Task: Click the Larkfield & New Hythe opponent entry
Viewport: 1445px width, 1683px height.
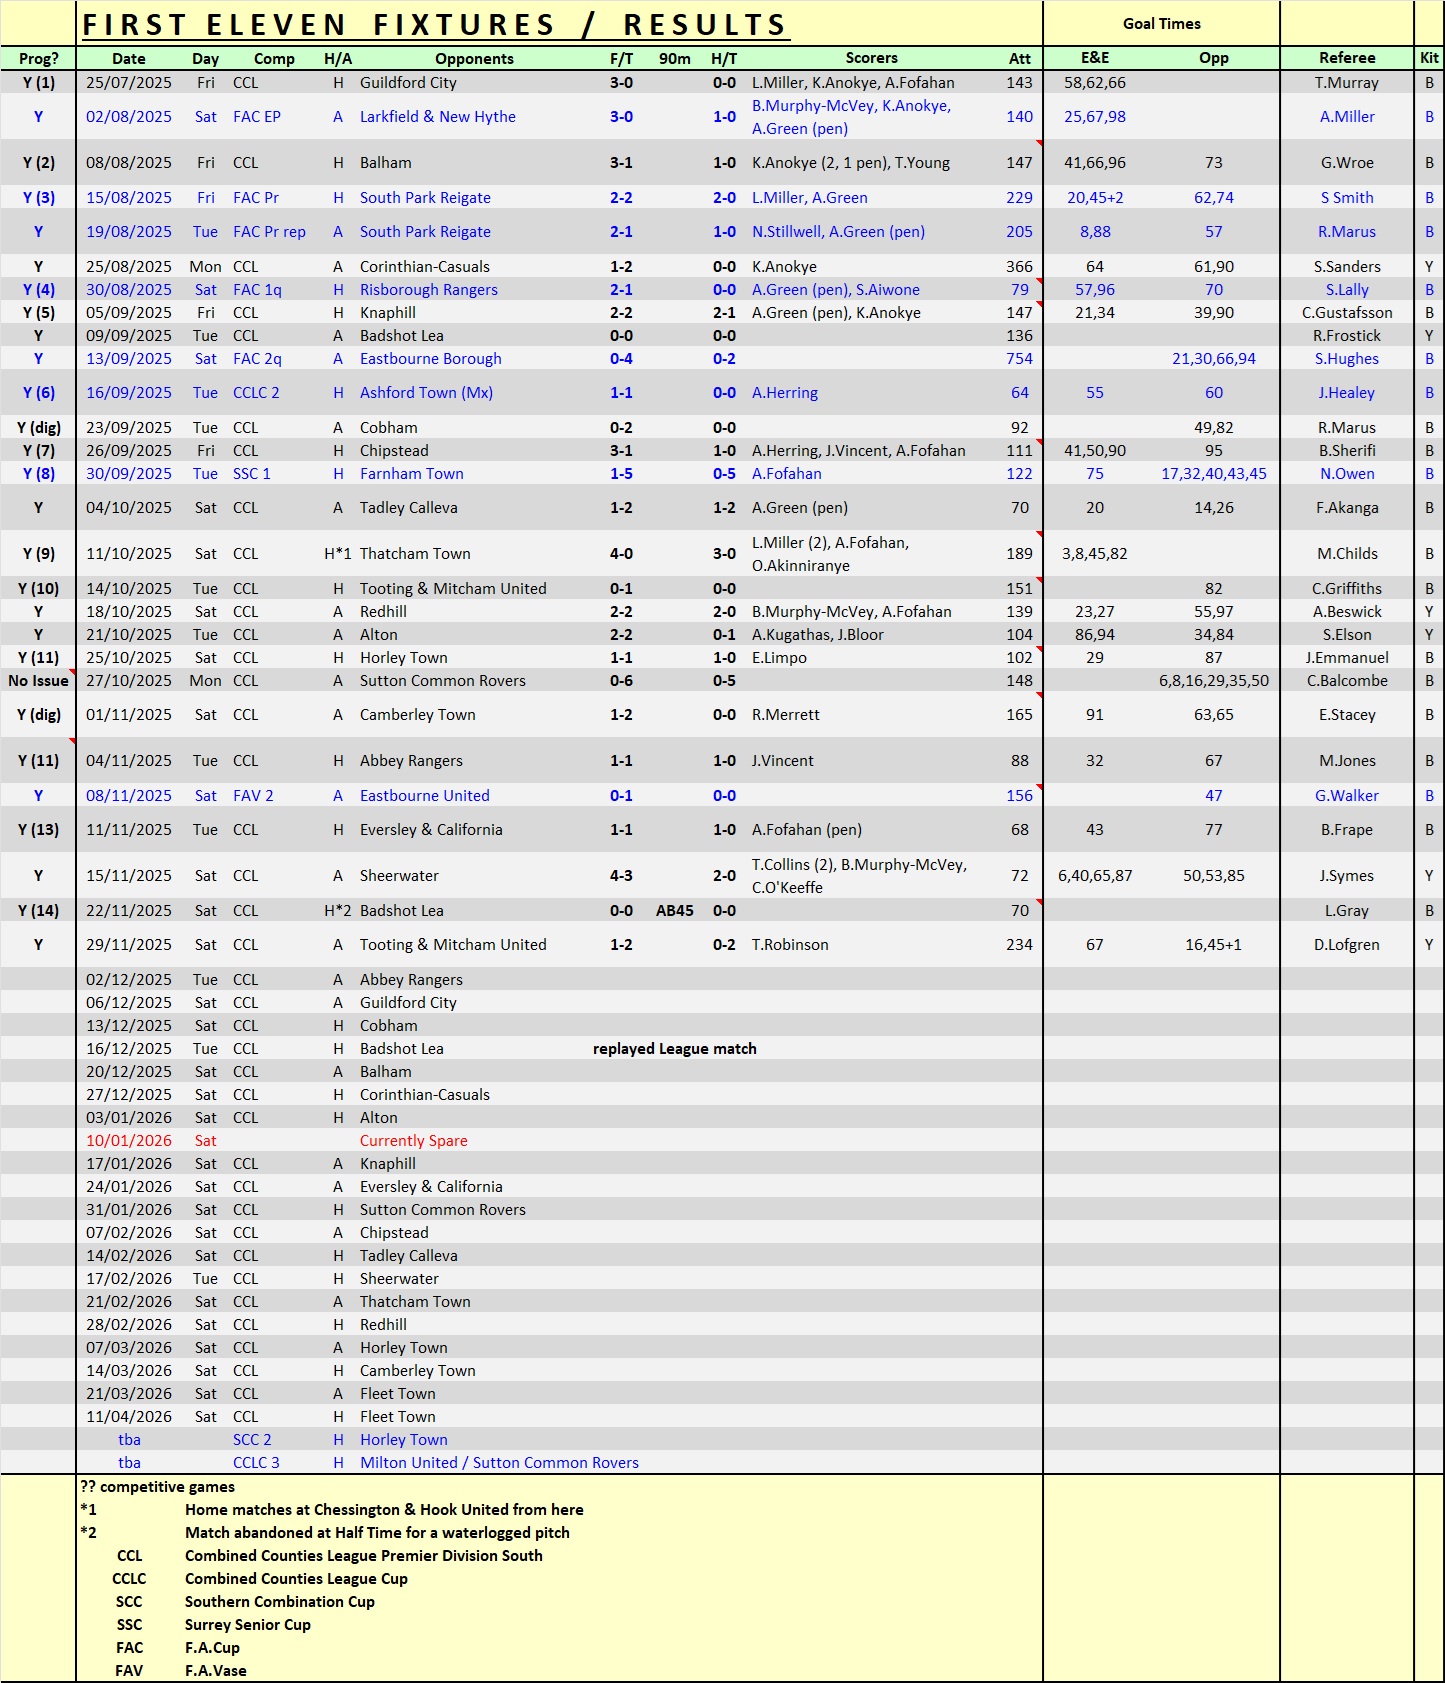Action: 437,117
